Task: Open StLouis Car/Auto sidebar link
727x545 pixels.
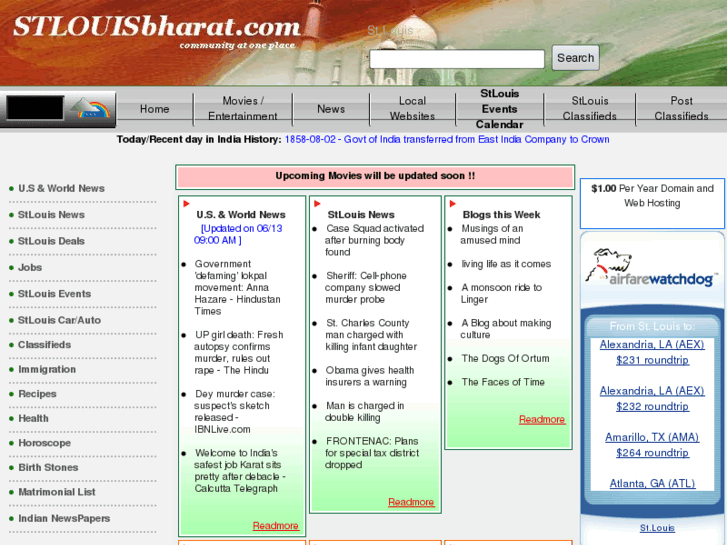Action: pyautogui.click(x=59, y=321)
